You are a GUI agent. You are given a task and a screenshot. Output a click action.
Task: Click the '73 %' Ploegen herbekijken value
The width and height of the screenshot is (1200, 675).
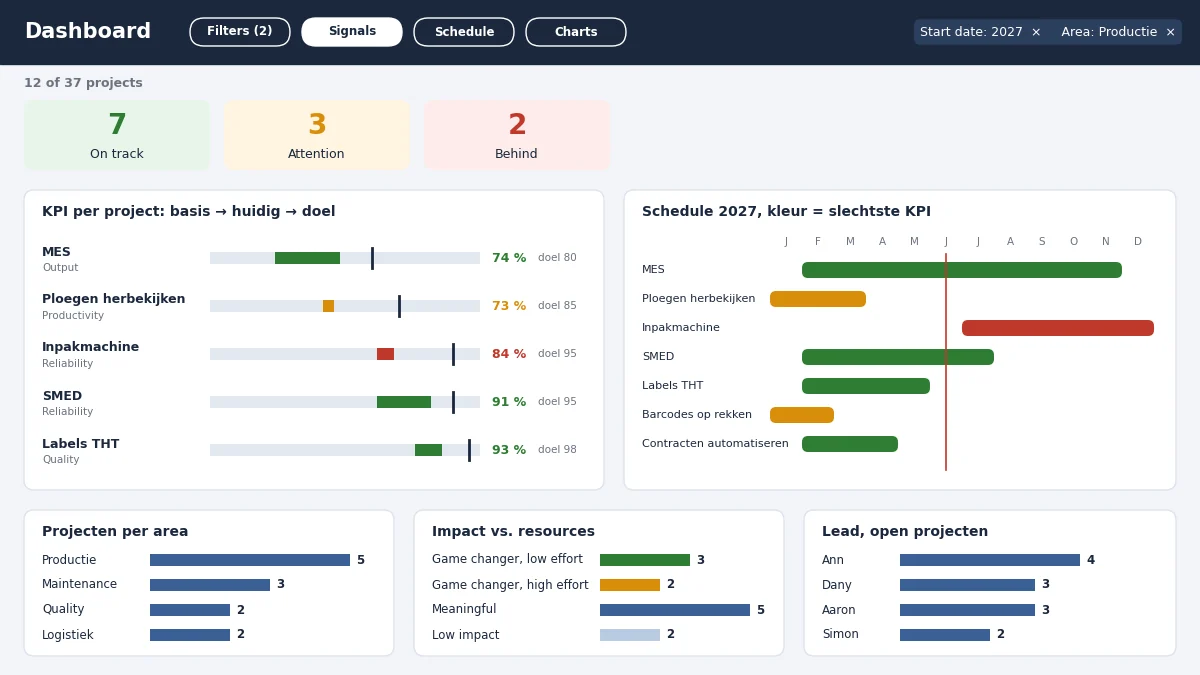(509, 306)
